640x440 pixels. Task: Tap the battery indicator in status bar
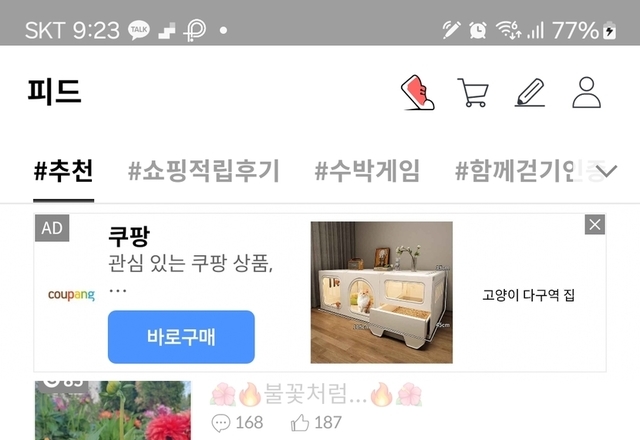(610, 30)
